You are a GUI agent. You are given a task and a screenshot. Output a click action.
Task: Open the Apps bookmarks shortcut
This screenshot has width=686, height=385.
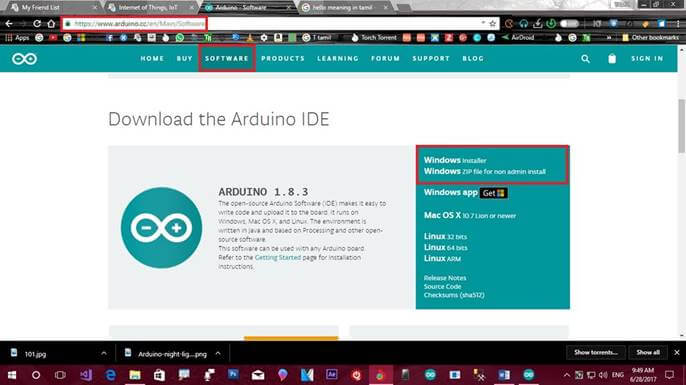coord(17,38)
